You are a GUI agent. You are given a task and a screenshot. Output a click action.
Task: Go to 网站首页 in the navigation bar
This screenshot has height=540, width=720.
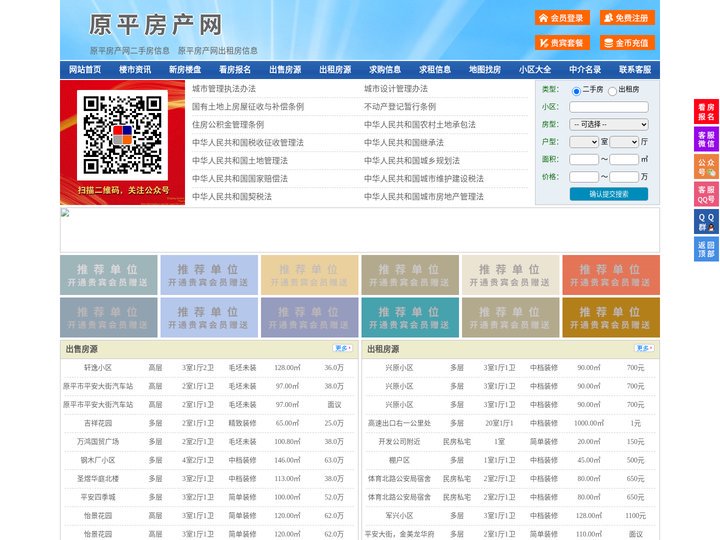[x=85, y=70]
